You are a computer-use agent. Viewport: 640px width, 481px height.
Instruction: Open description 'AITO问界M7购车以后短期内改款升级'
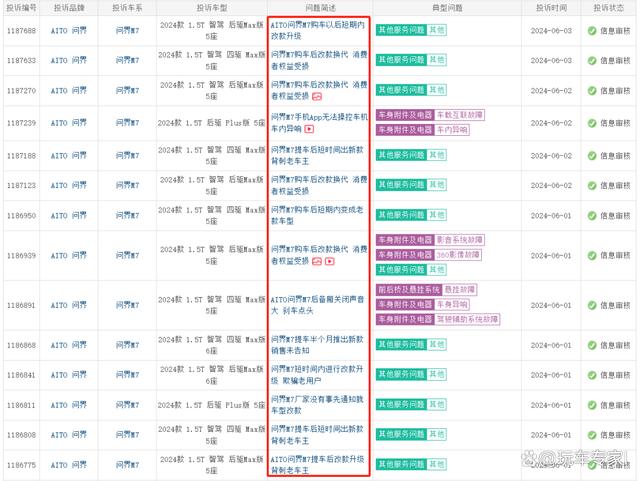coord(318,31)
